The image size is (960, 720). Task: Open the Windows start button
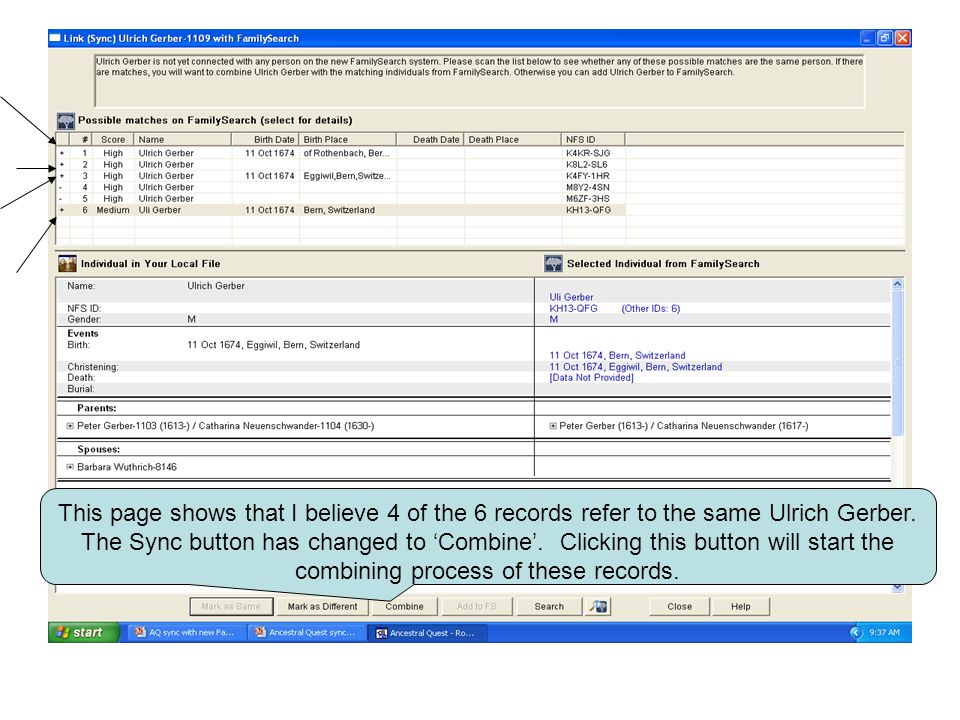[x=83, y=632]
